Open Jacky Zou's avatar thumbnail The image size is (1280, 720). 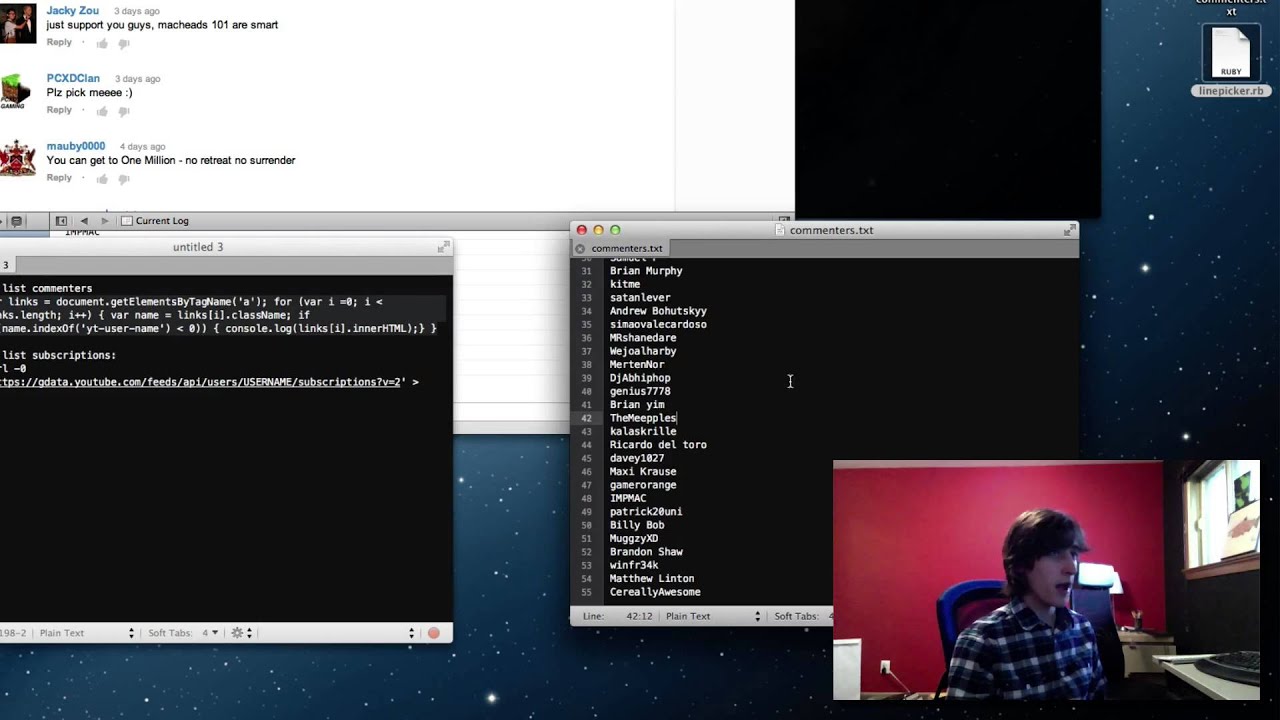(x=18, y=24)
